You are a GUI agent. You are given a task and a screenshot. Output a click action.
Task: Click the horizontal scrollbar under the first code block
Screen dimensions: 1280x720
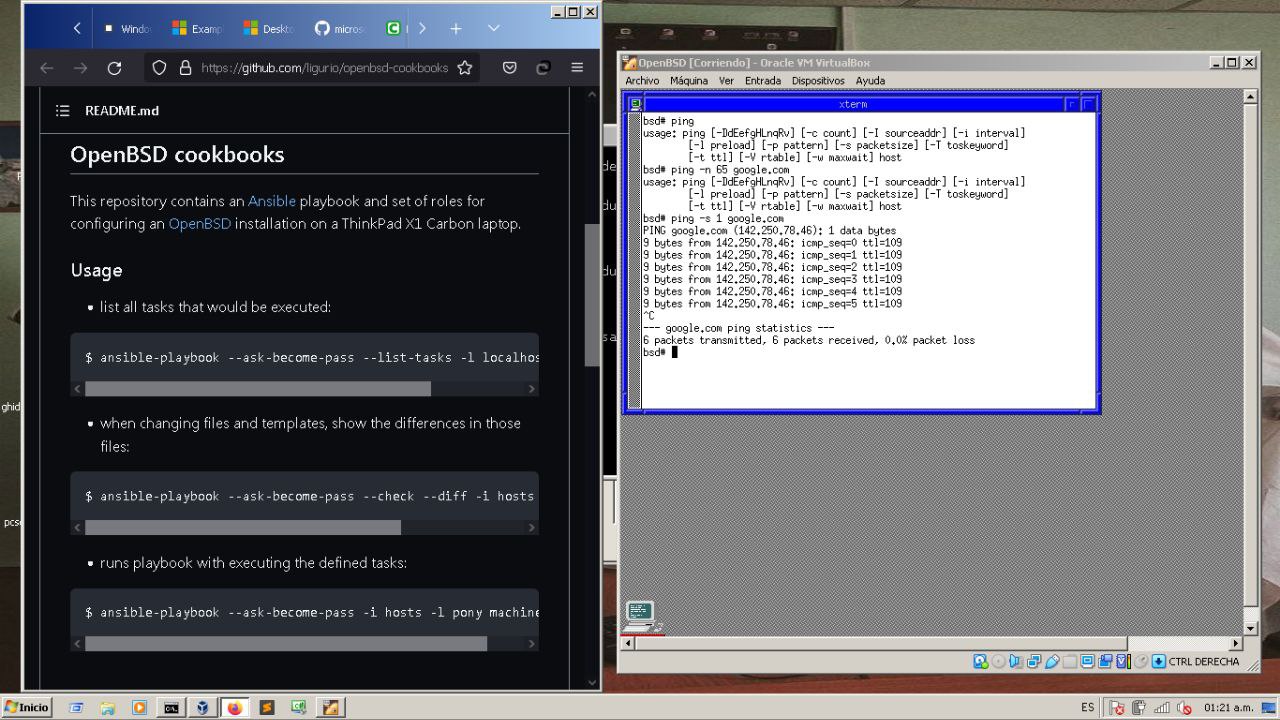pyautogui.click(x=260, y=388)
